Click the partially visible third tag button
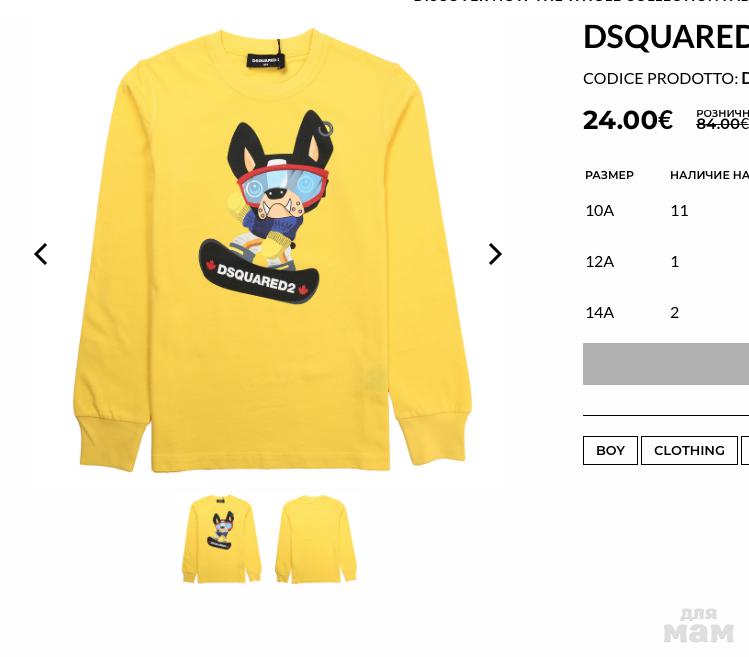749x657 pixels. (x=745, y=450)
